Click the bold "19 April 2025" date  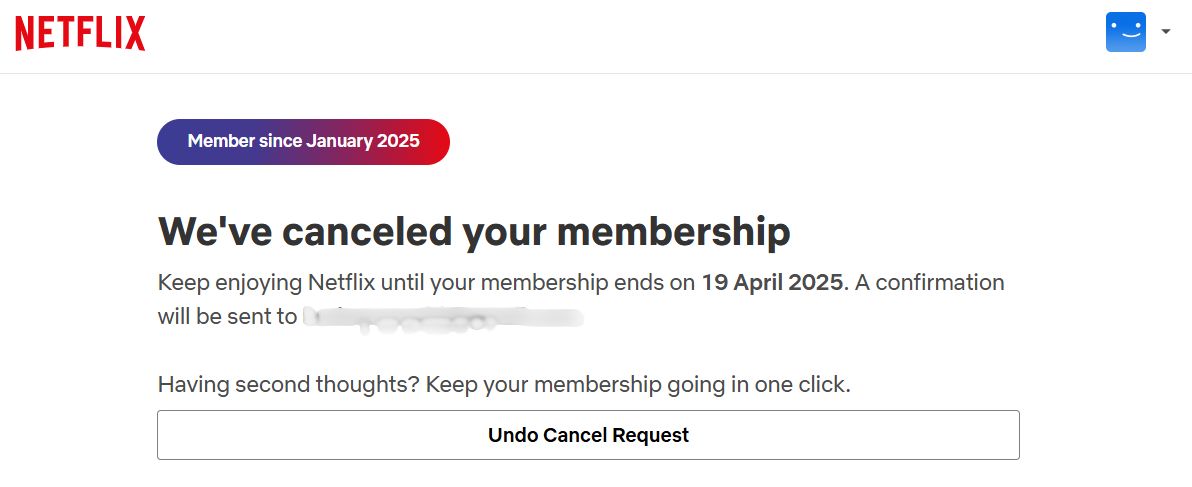(772, 282)
